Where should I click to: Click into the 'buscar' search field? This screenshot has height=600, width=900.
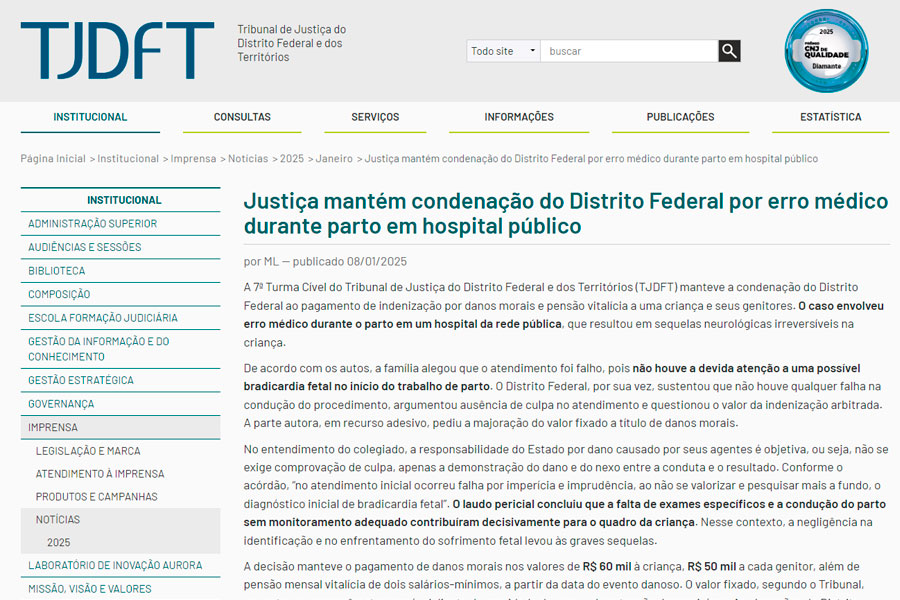click(628, 51)
